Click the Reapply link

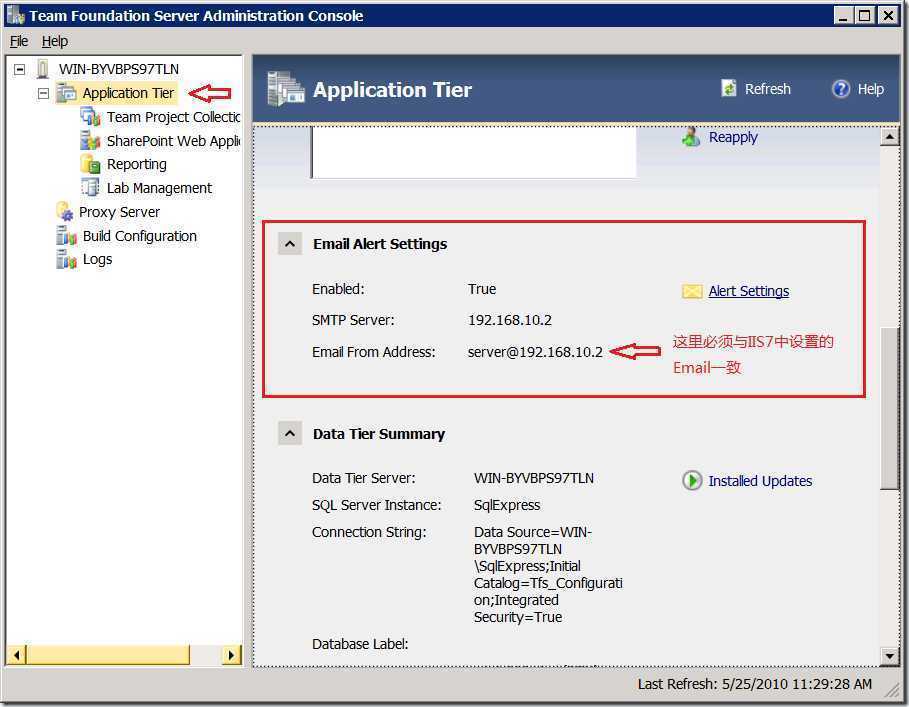pyautogui.click(x=733, y=137)
